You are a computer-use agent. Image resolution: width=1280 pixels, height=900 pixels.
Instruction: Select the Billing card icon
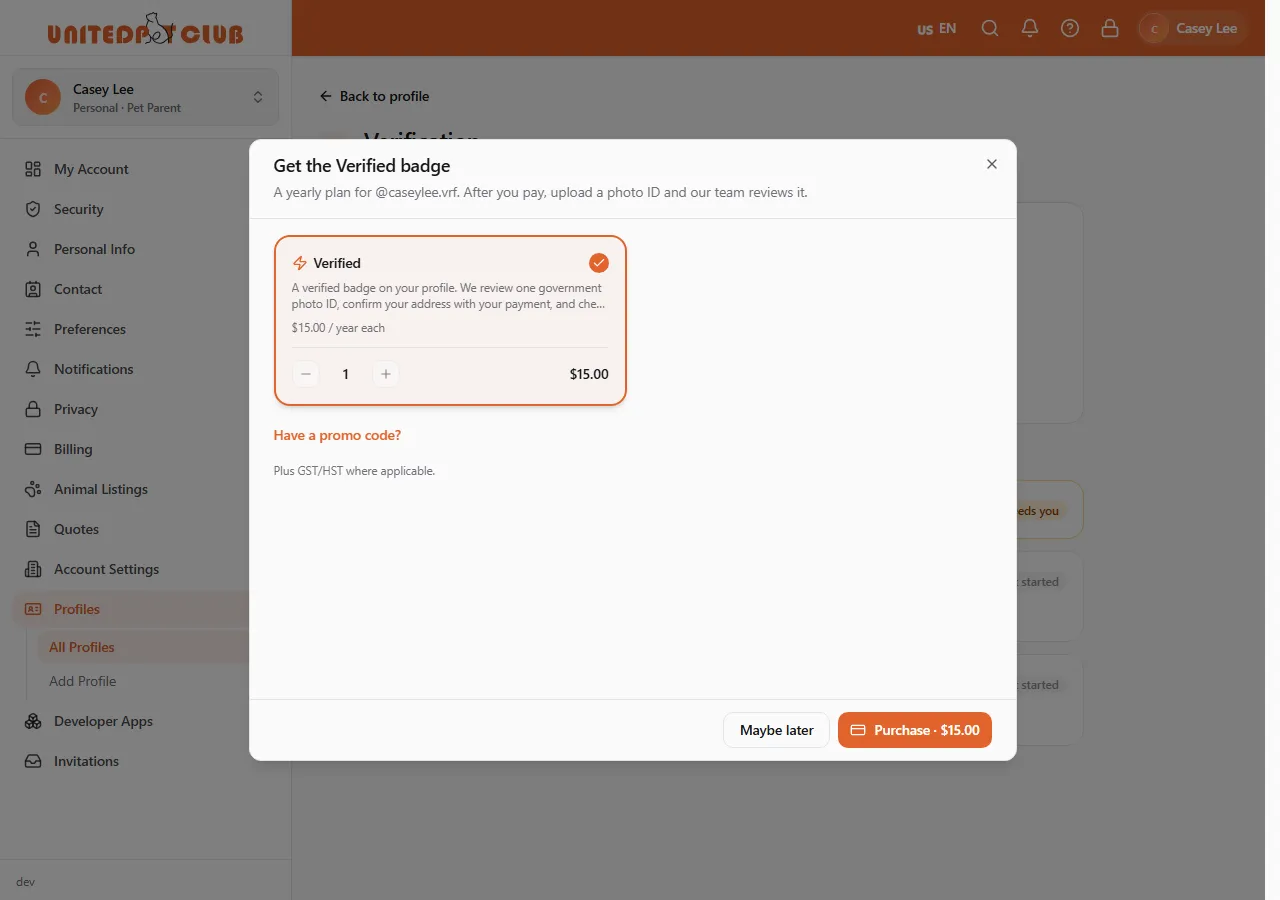(x=33, y=449)
